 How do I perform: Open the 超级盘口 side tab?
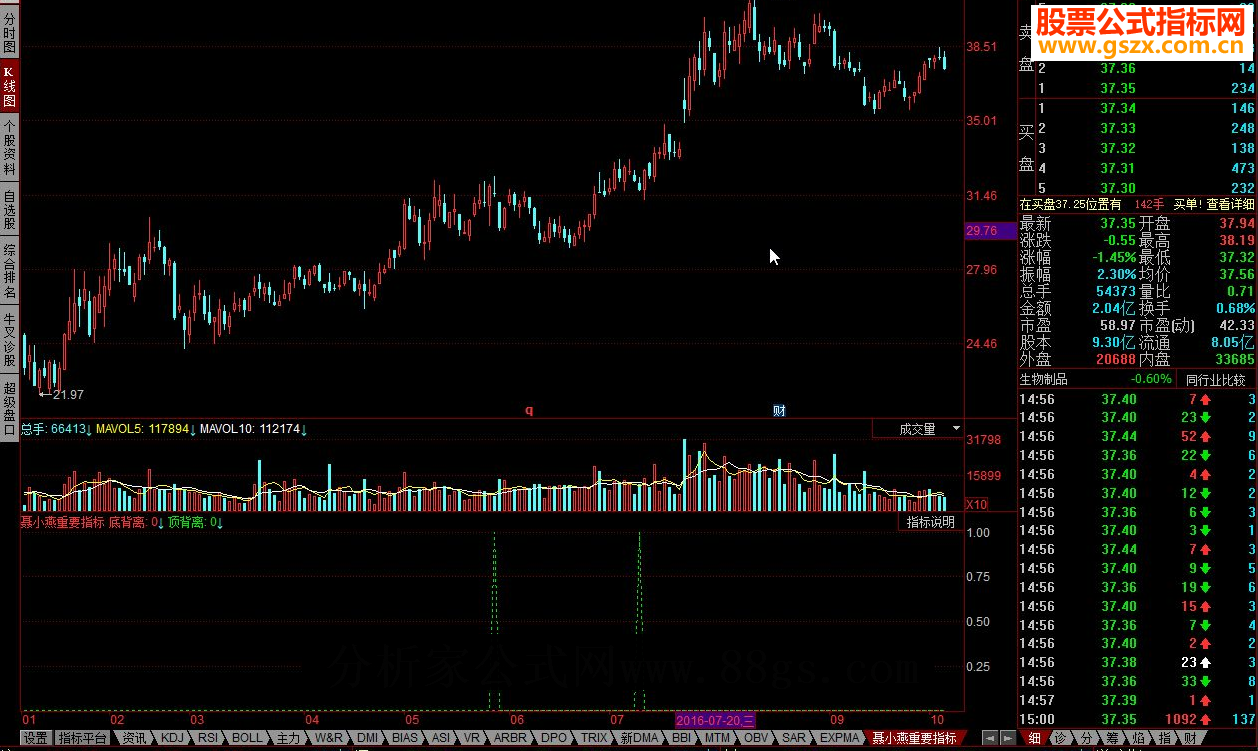click(9, 408)
